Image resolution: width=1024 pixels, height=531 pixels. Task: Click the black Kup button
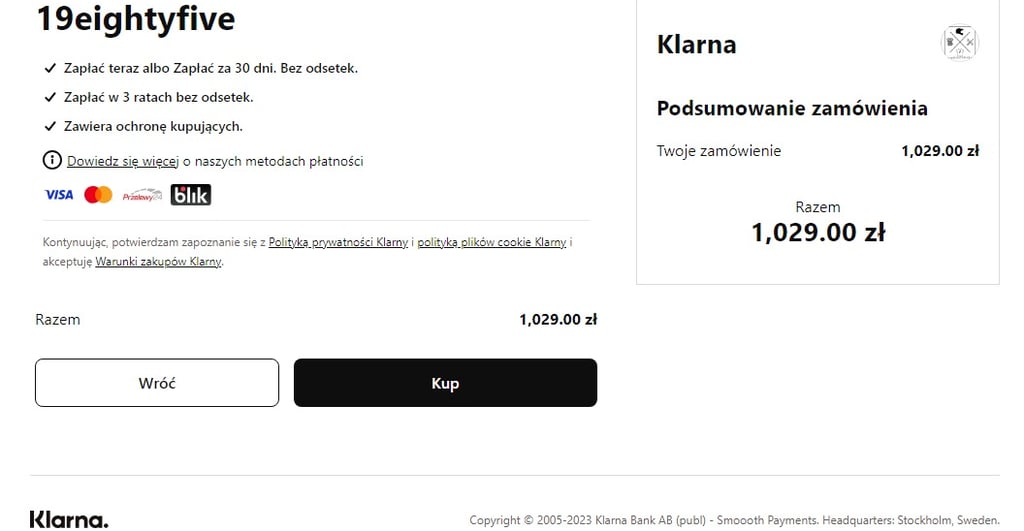click(x=445, y=383)
